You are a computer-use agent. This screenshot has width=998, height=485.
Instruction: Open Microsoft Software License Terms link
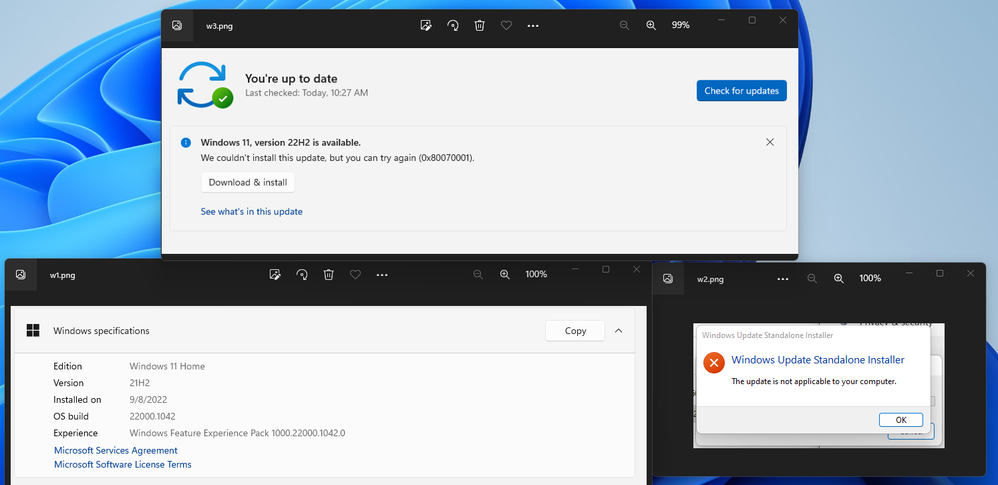click(x=123, y=465)
